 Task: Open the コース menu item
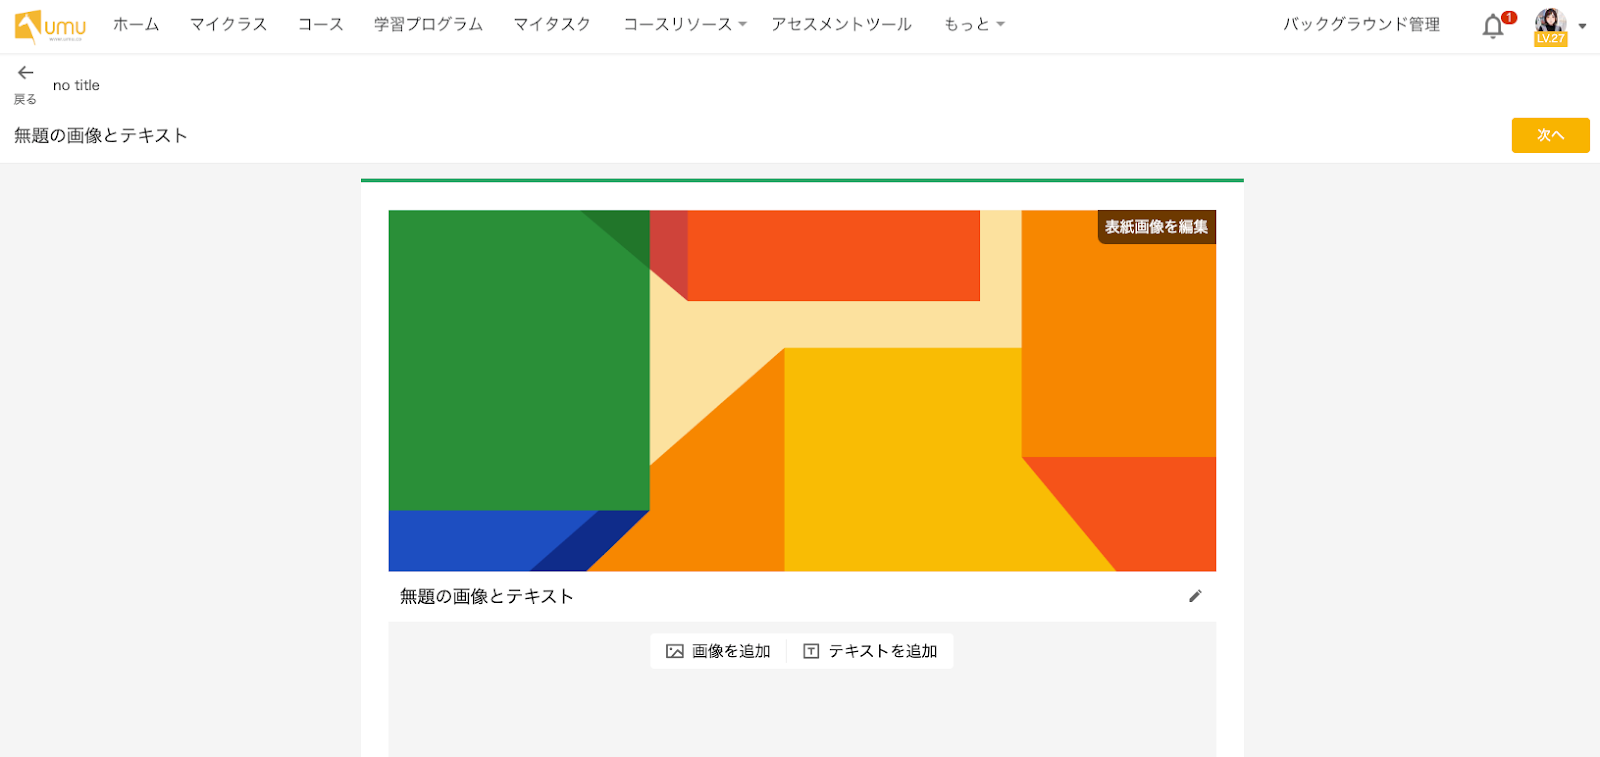click(321, 24)
